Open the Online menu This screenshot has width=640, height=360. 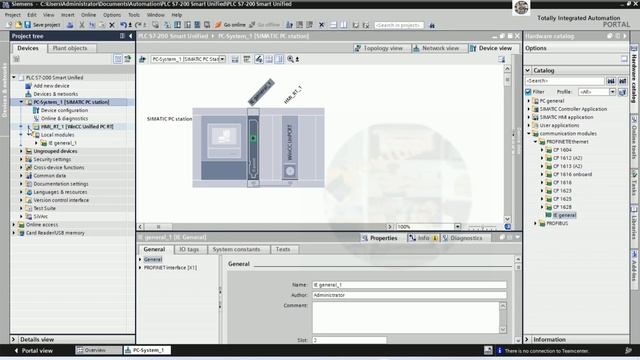pos(88,15)
